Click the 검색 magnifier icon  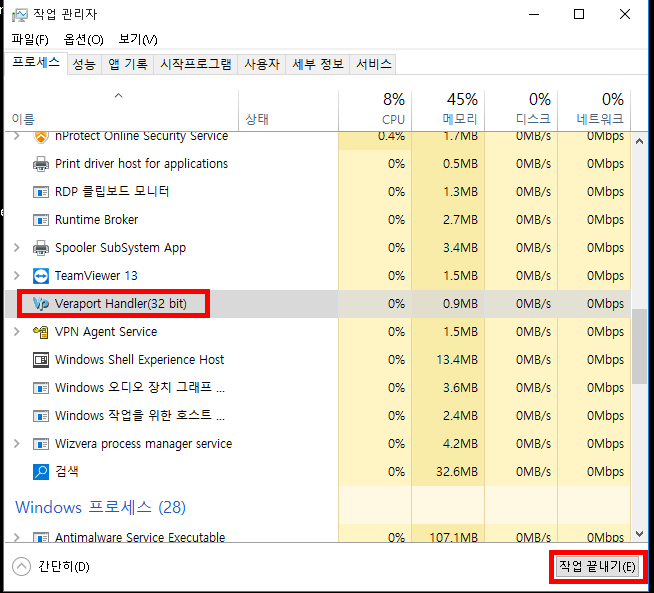tap(40, 472)
